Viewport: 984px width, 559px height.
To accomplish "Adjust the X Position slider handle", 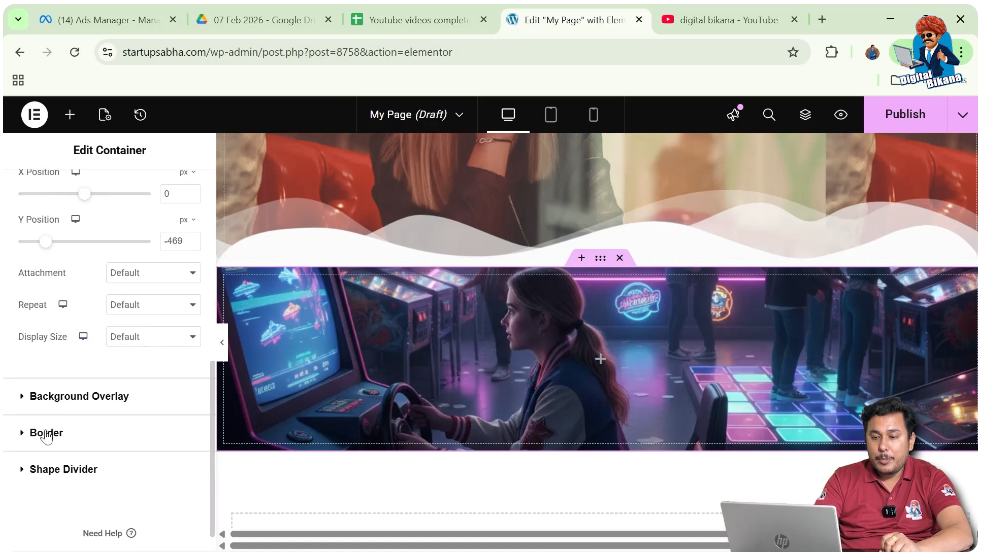I will pos(84,194).
